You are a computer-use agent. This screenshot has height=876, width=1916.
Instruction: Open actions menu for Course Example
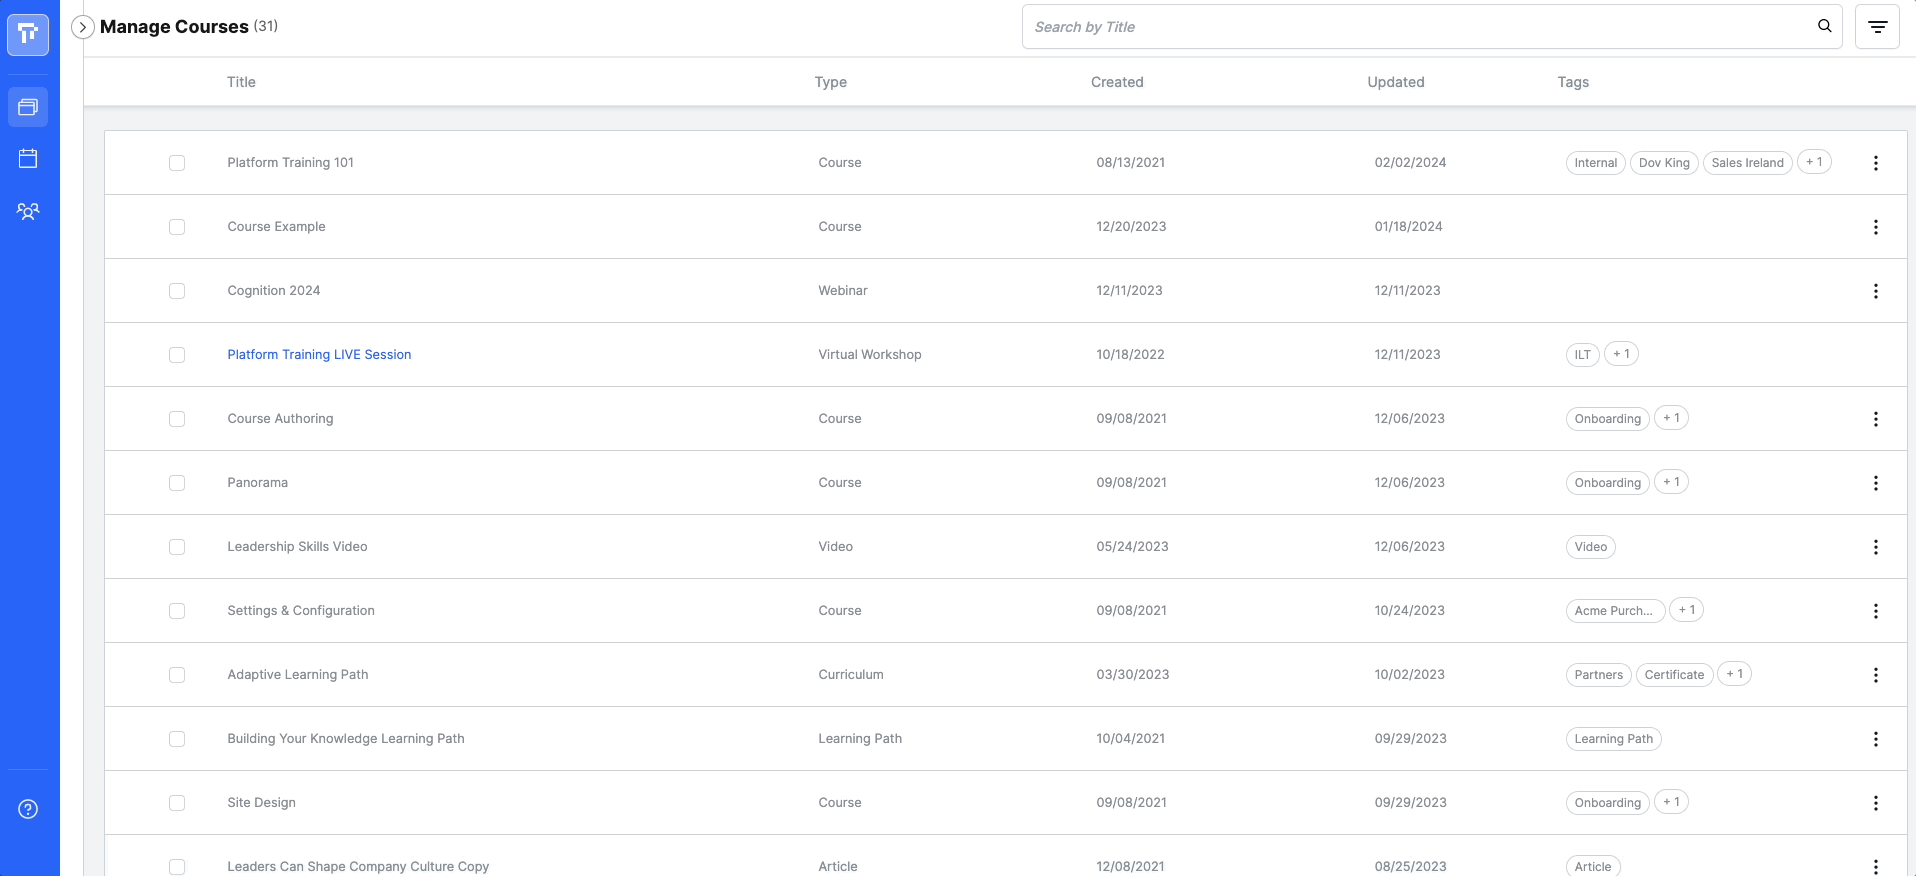coord(1875,227)
